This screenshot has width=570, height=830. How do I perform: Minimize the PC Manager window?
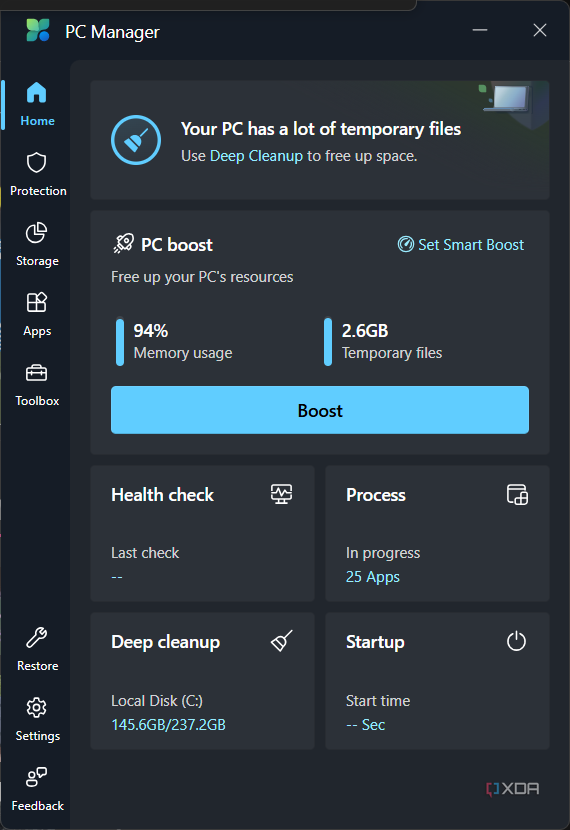click(480, 30)
